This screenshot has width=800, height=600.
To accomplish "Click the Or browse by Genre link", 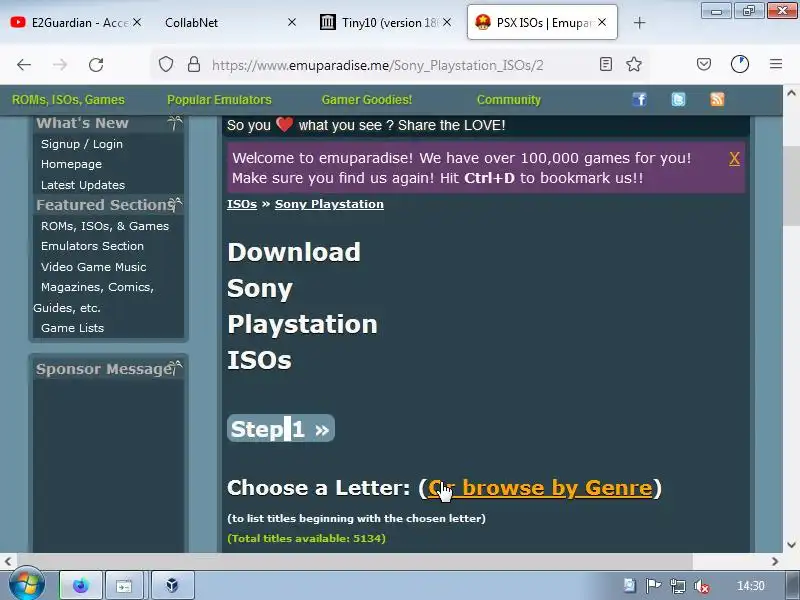I will click(x=540, y=488).
